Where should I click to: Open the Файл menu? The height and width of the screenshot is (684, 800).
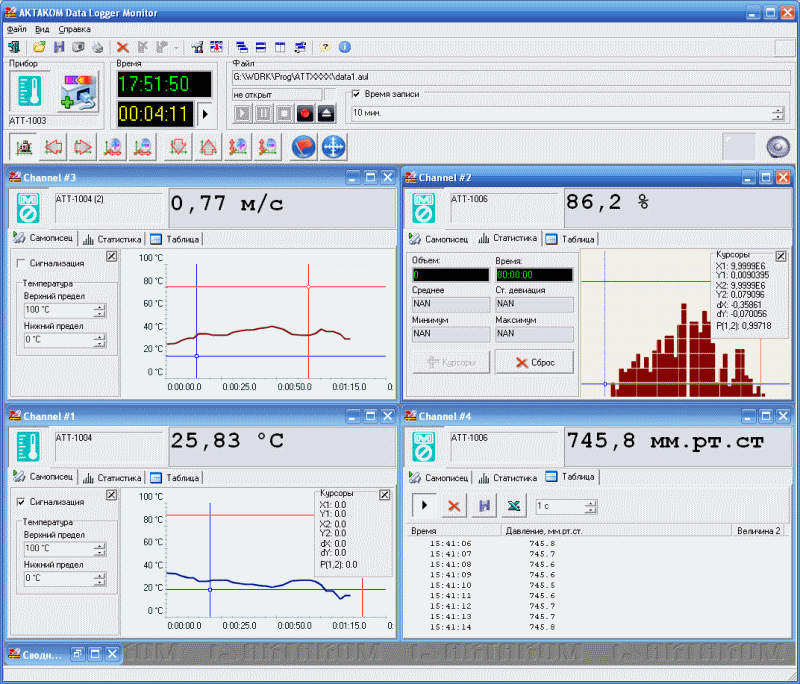16,29
